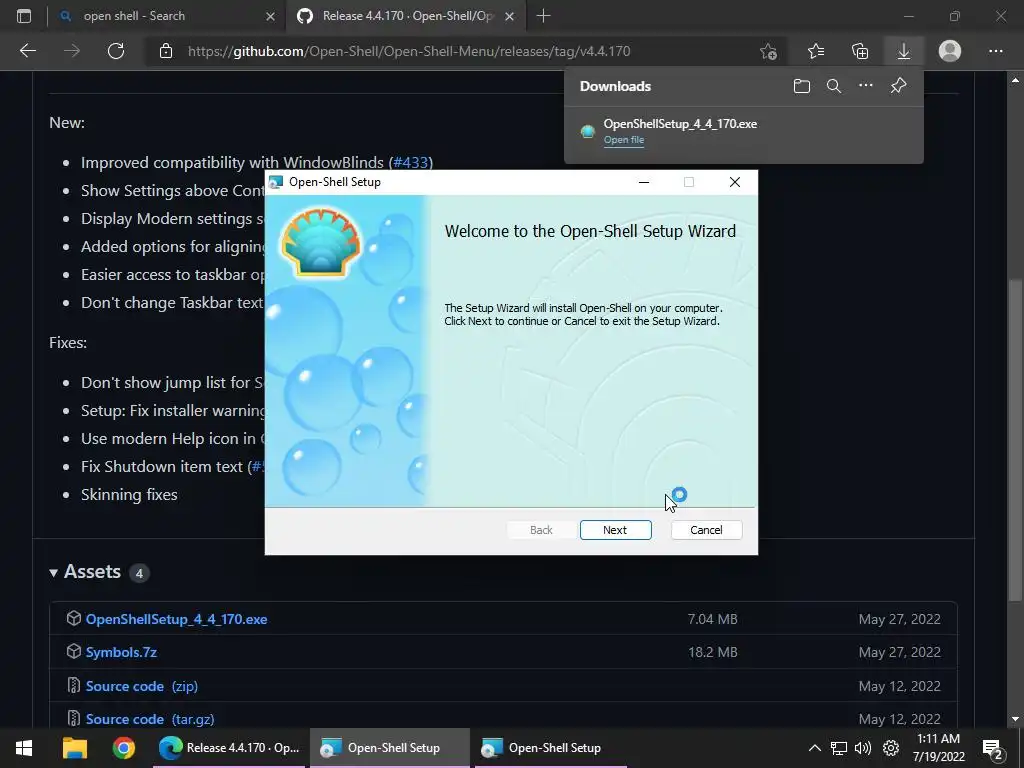Viewport: 1024px width, 768px height.
Task: Refresh the GitHub release page
Action: point(116,51)
